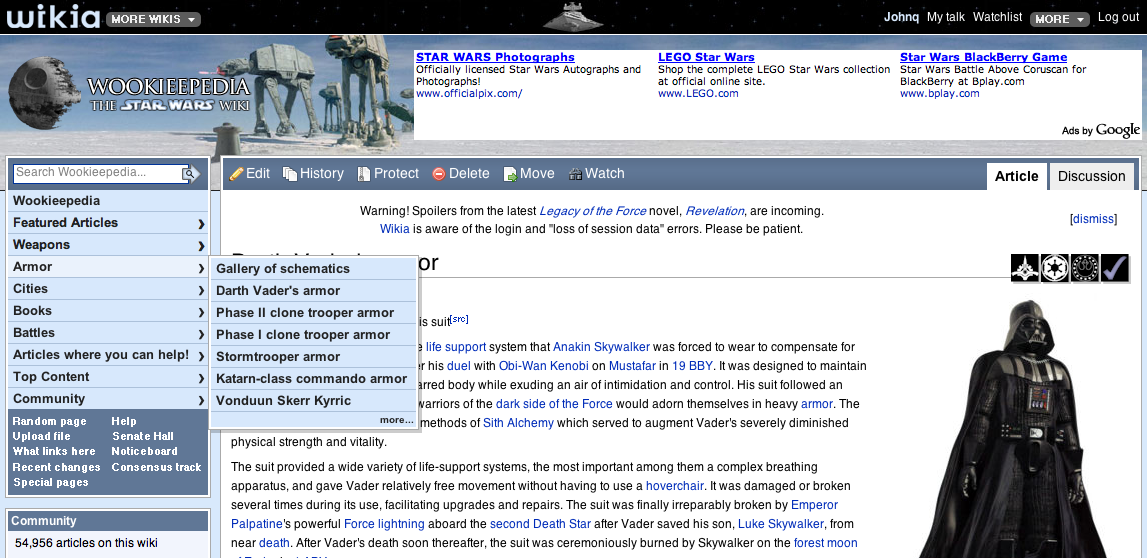Expand the Weapons submenu arrow
This screenshot has height=558, width=1147.
(200, 245)
